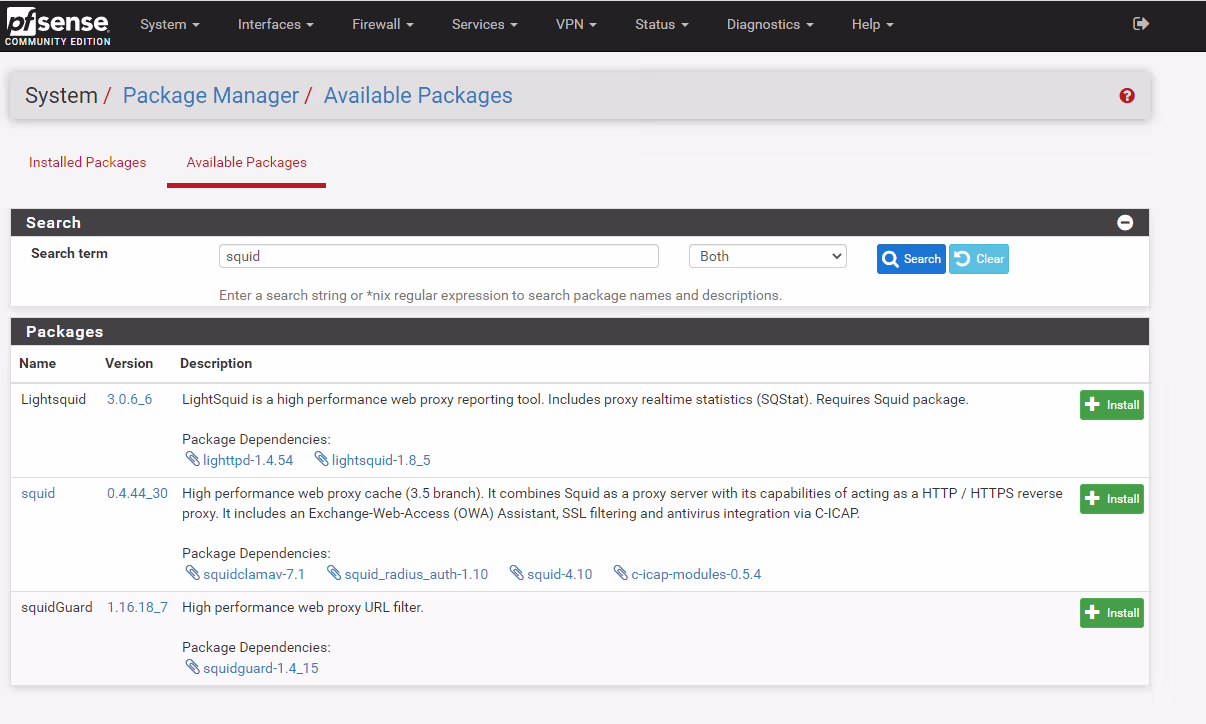Open the squid package name link
1206x724 pixels.
coord(38,493)
